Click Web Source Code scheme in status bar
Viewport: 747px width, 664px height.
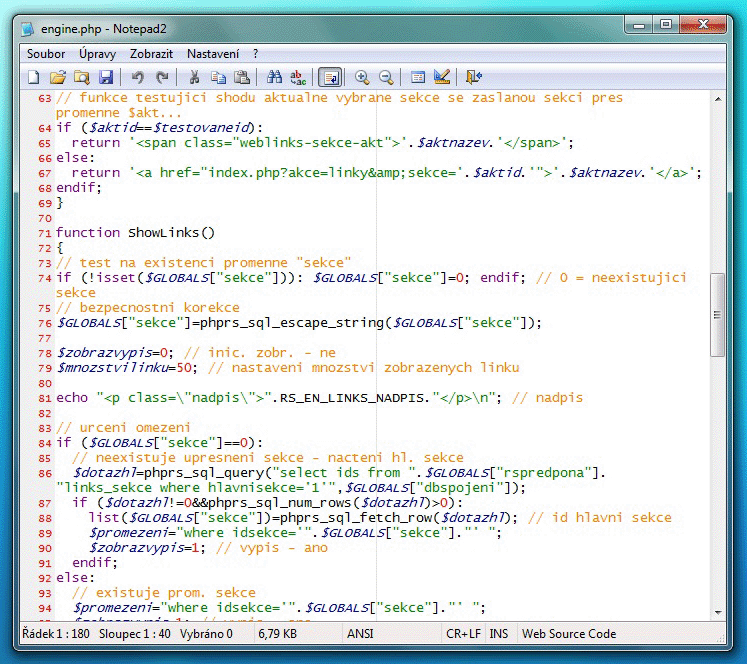(569, 634)
